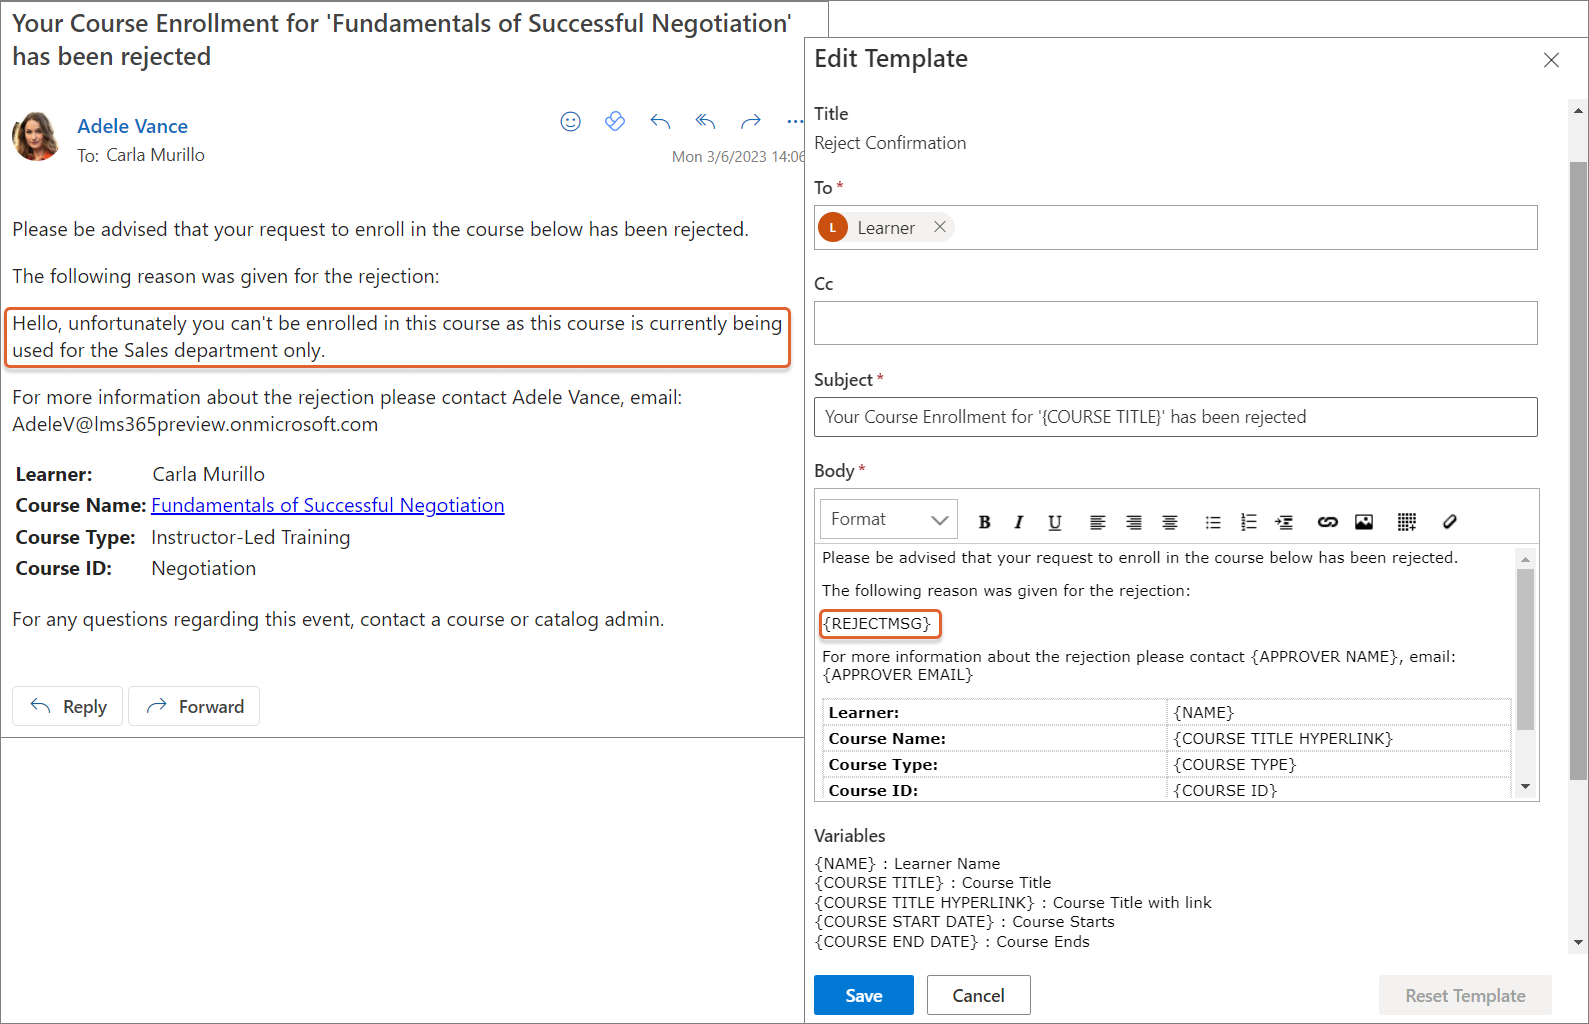Click the insert table grid icon
The height and width of the screenshot is (1024, 1589).
[x=1406, y=522]
